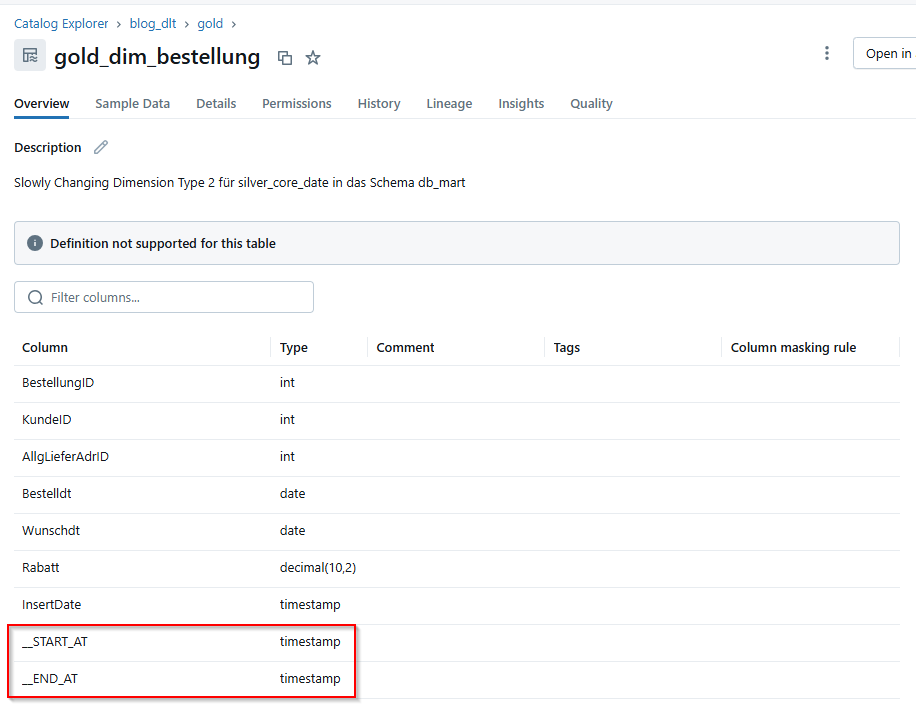Edit the description with pencil icon
The image size is (916, 706).
click(x=100, y=147)
